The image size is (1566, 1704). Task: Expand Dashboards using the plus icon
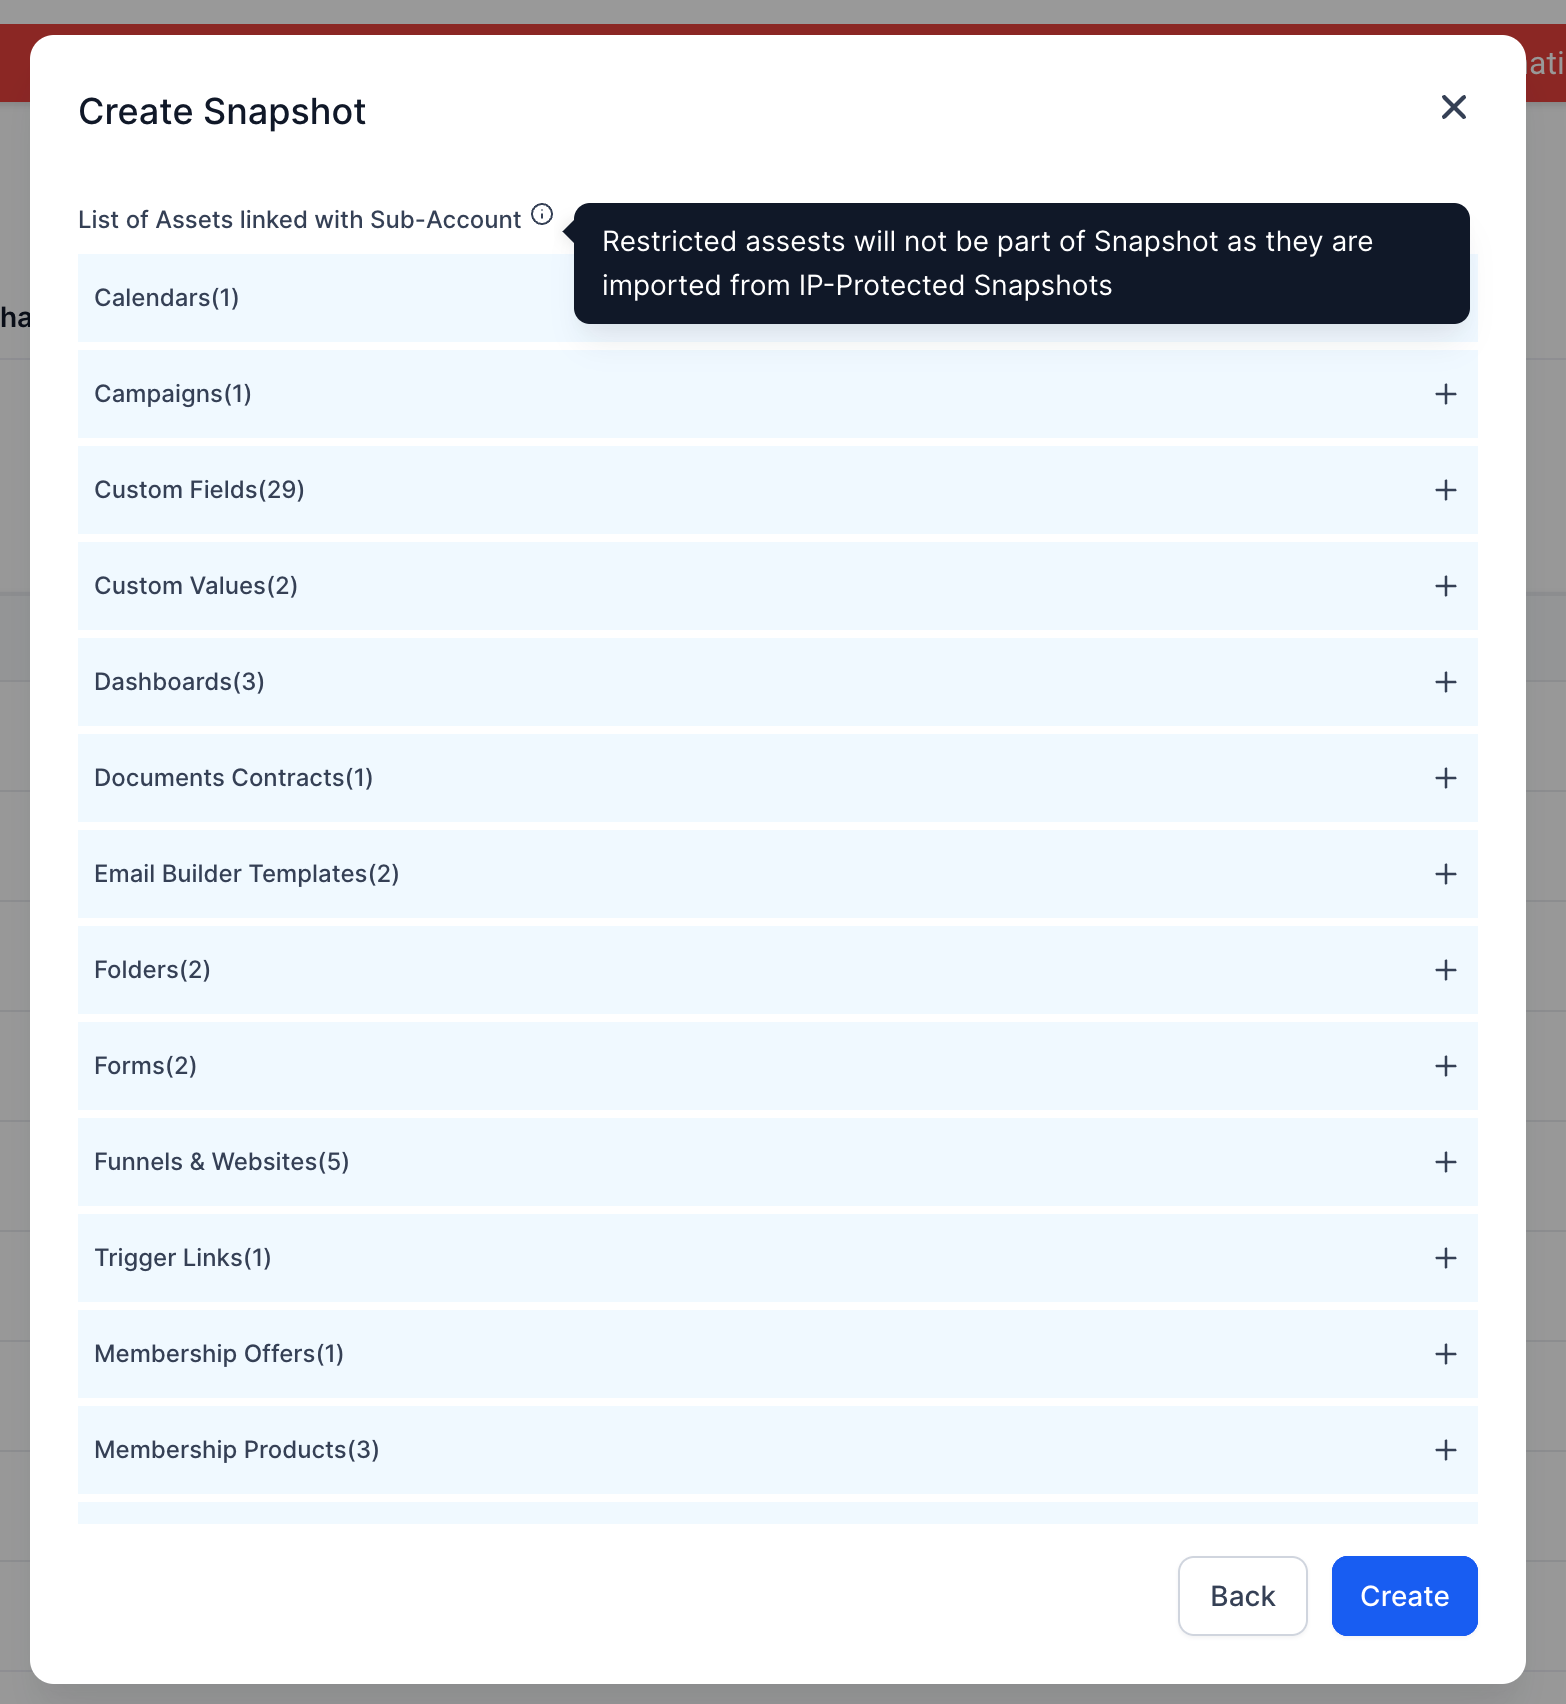click(x=1445, y=682)
